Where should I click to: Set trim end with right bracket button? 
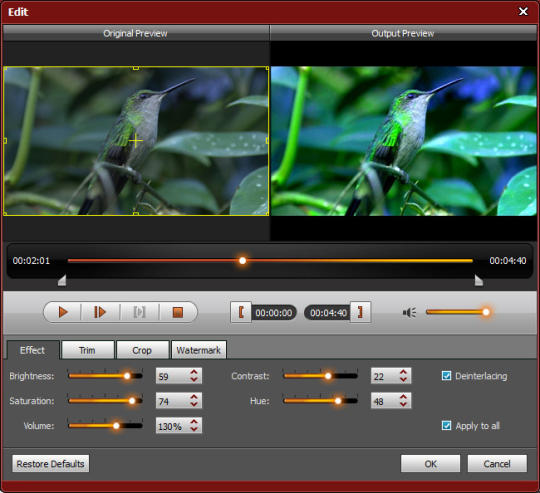tap(360, 312)
